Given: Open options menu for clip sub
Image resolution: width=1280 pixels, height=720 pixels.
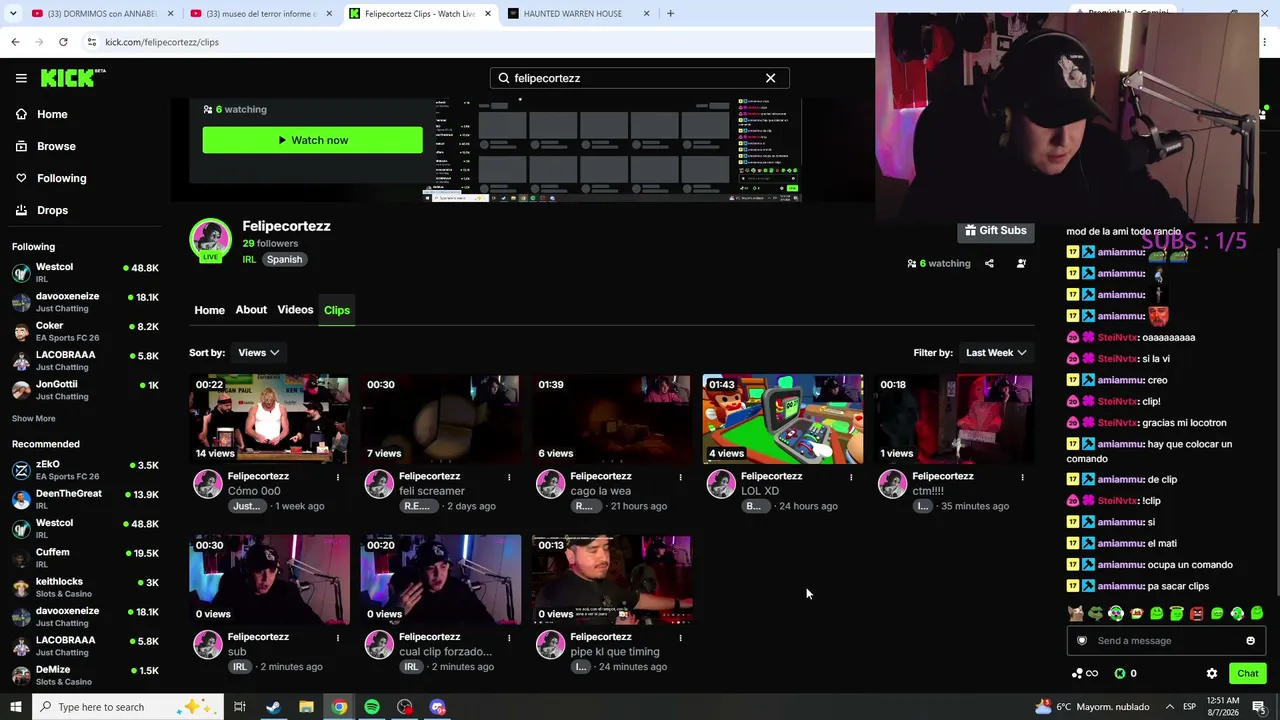Looking at the screenshot, I should click(x=338, y=637).
